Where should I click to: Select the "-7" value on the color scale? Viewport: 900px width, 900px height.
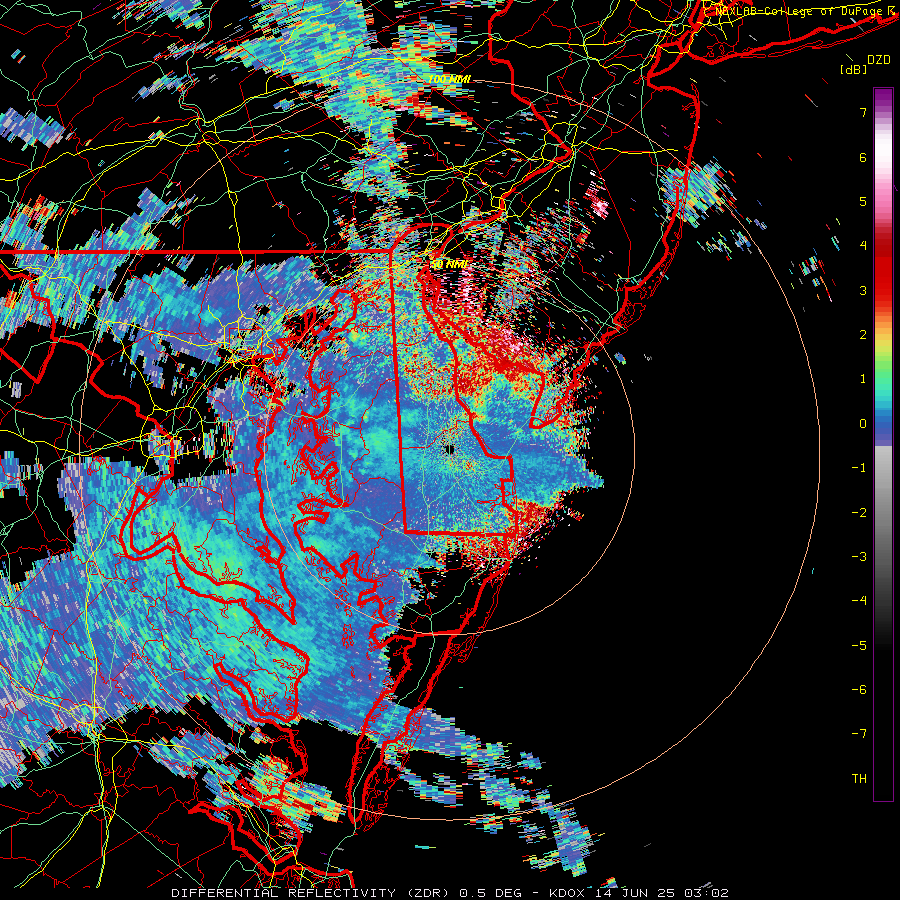[859, 734]
